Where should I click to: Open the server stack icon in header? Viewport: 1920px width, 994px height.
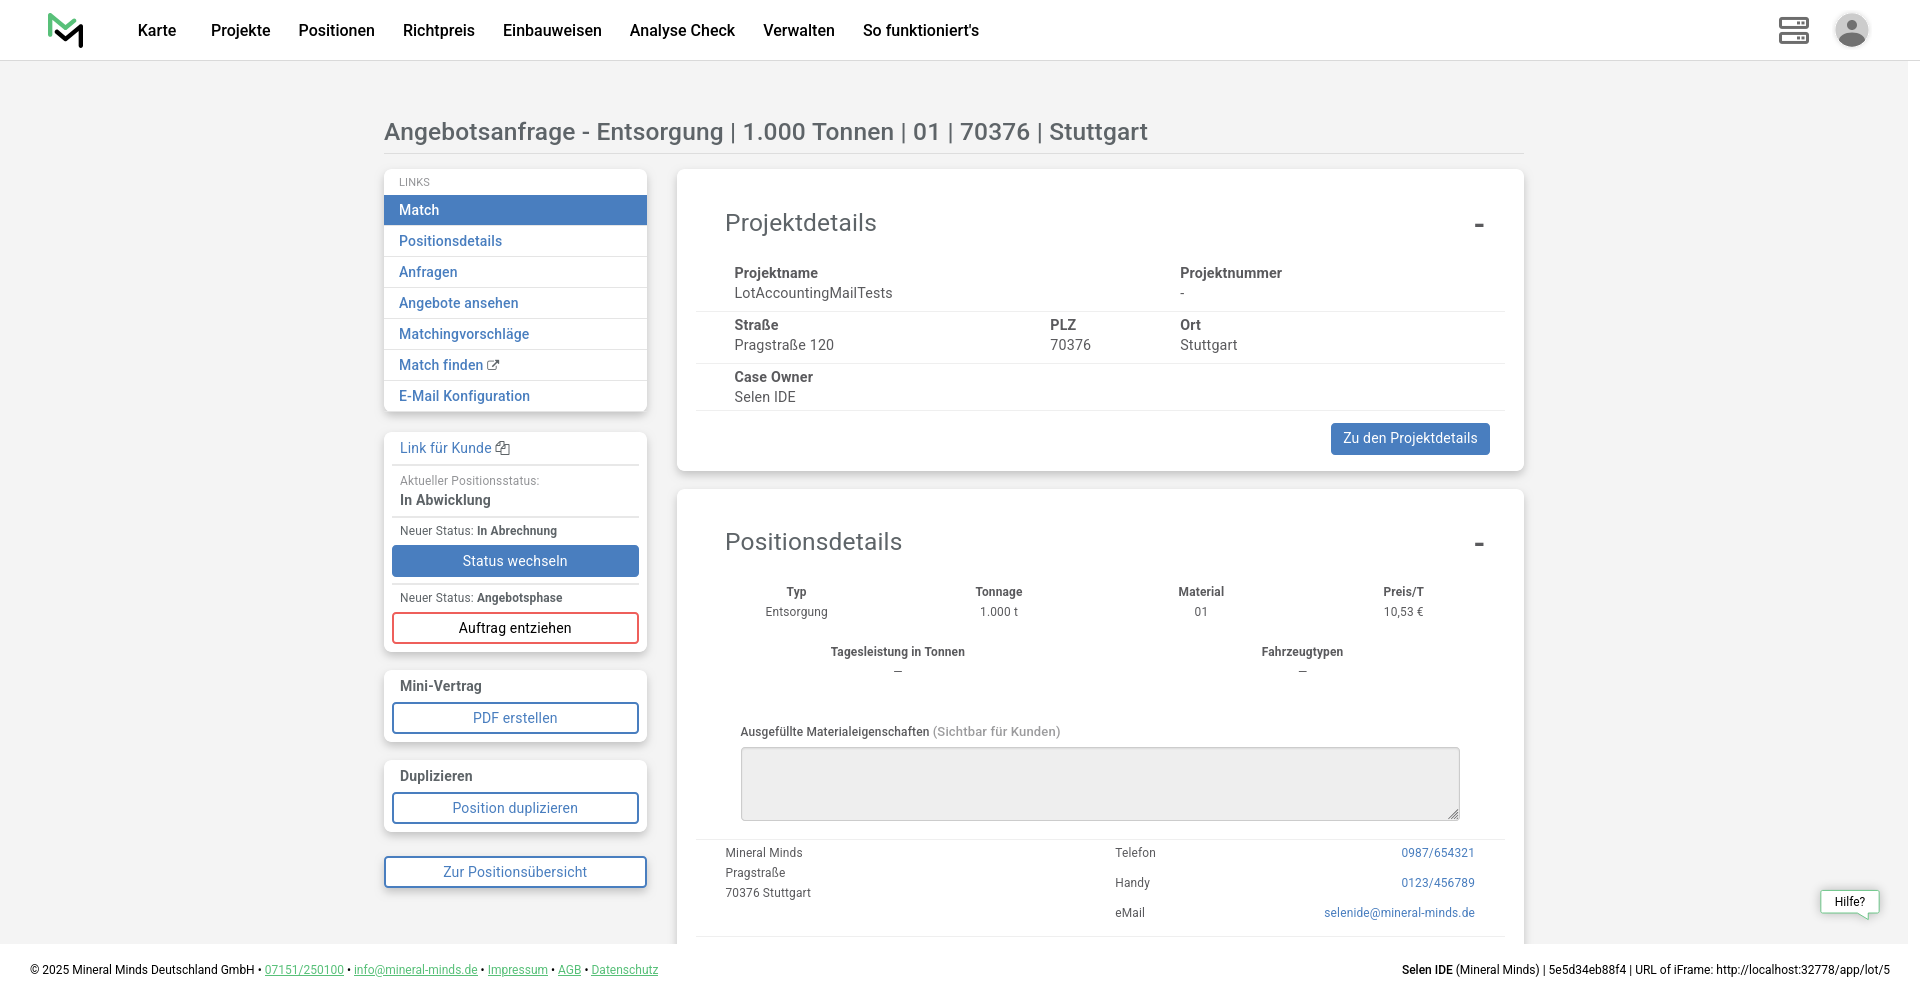(x=1793, y=30)
